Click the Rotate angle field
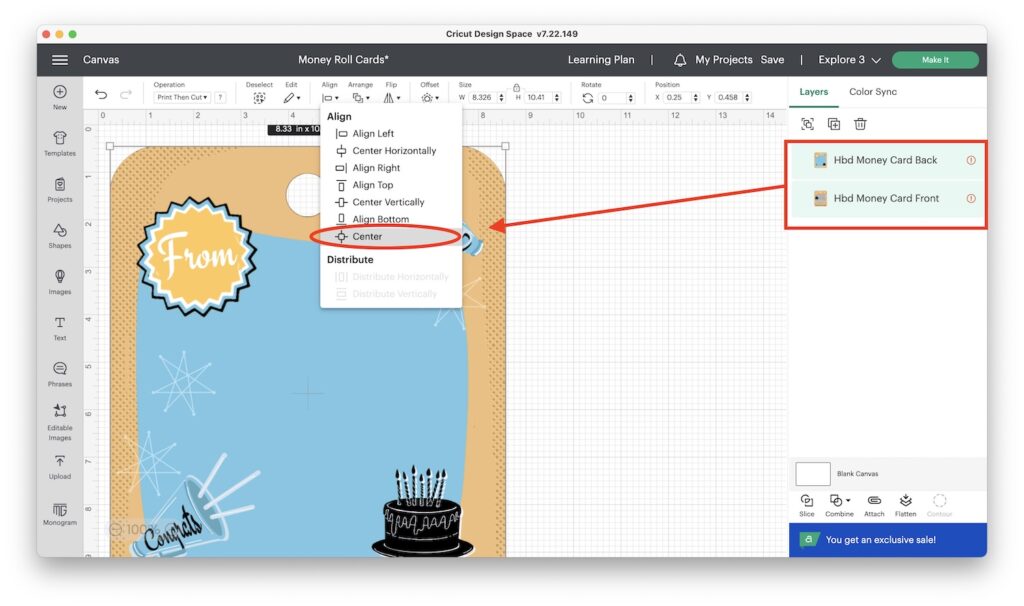1024x606 pixels. 612,98
